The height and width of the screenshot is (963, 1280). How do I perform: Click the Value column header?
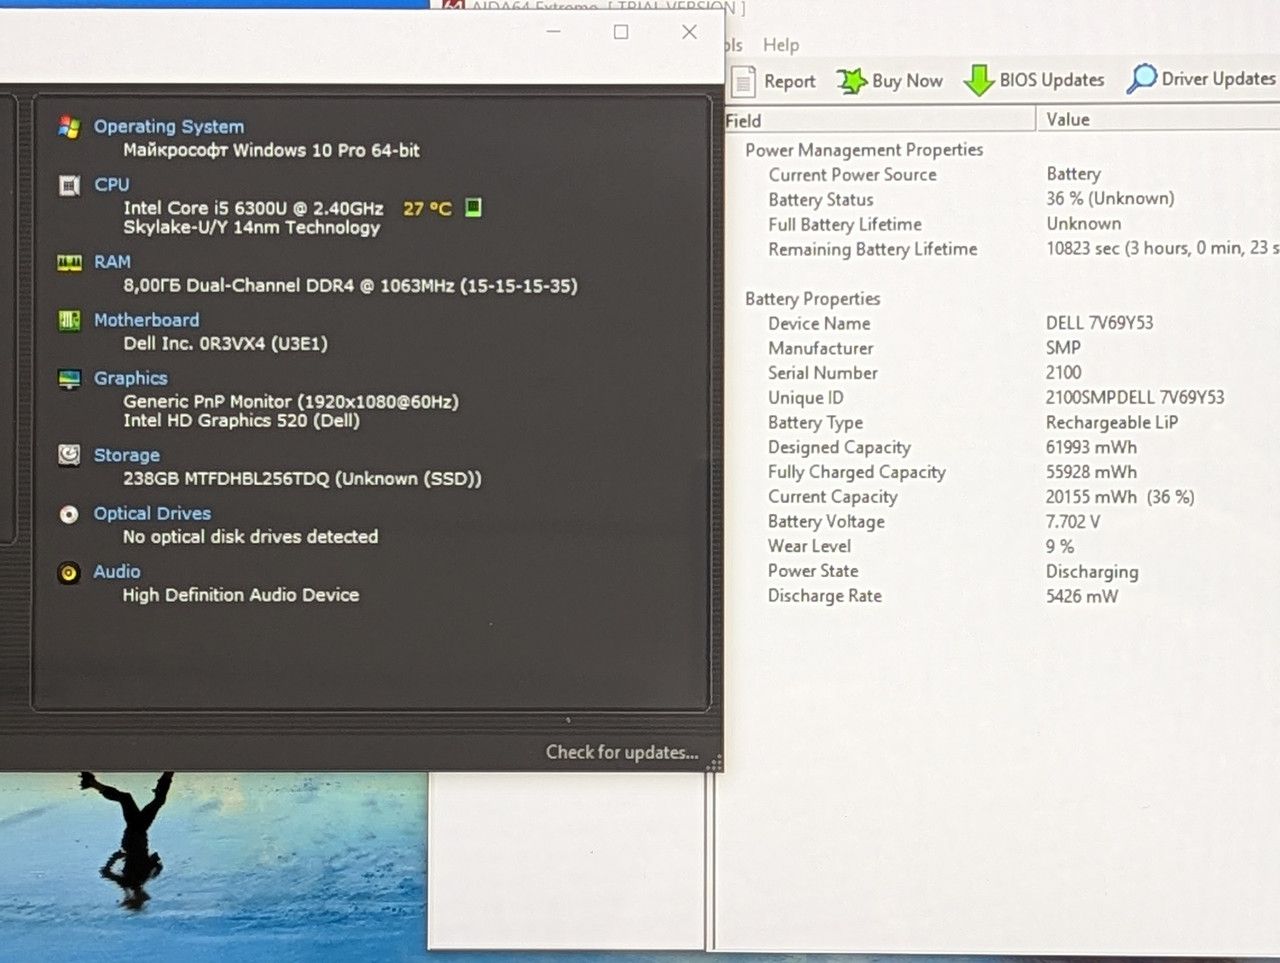point(1159,119)
